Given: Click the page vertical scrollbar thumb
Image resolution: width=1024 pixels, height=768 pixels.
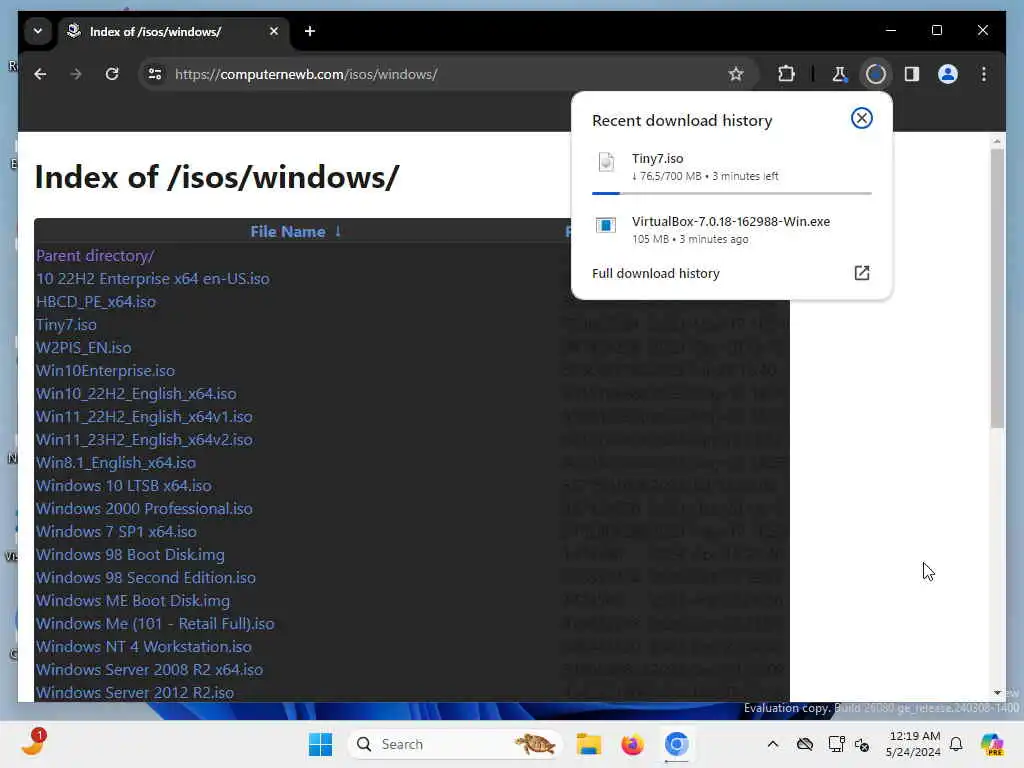Looking at the screenshot, I should click(x=997, y=289).
